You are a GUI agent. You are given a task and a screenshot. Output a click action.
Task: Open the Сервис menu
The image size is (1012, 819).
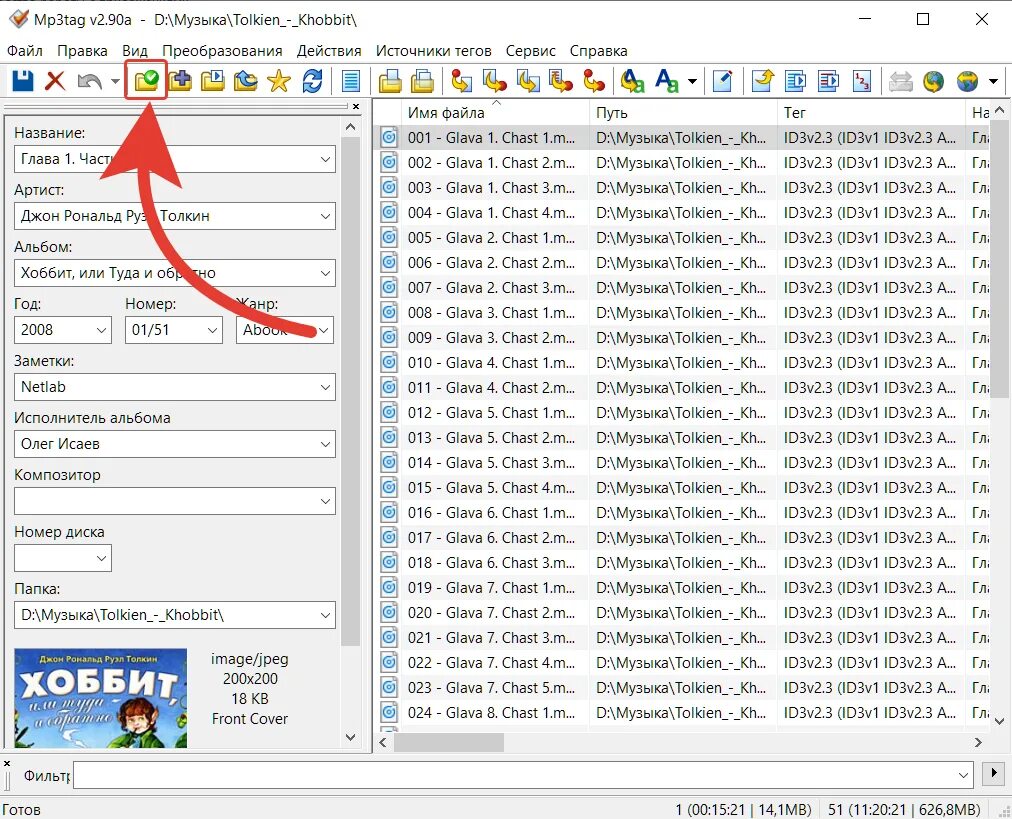point(531,50)
